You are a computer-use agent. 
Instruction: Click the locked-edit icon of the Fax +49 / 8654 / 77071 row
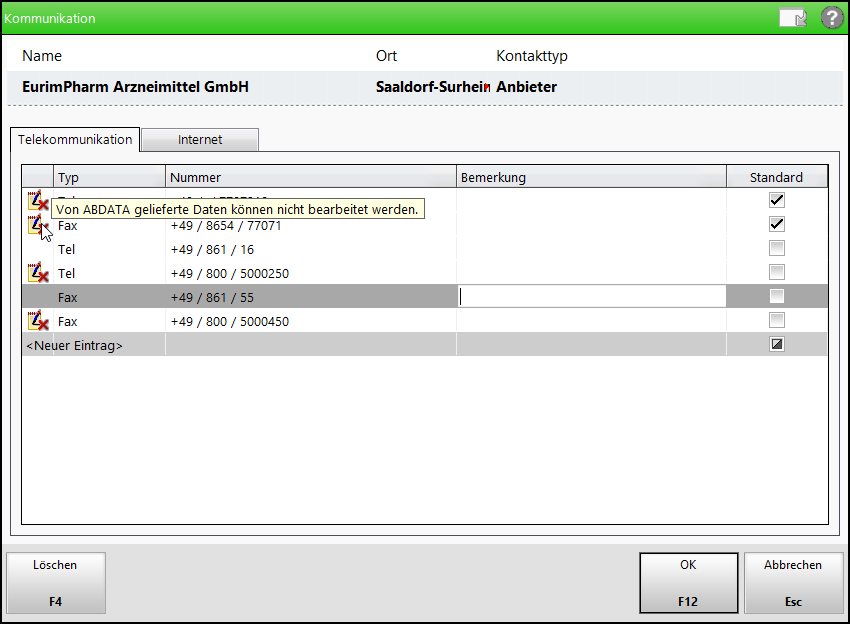click(x=38, y=224)
